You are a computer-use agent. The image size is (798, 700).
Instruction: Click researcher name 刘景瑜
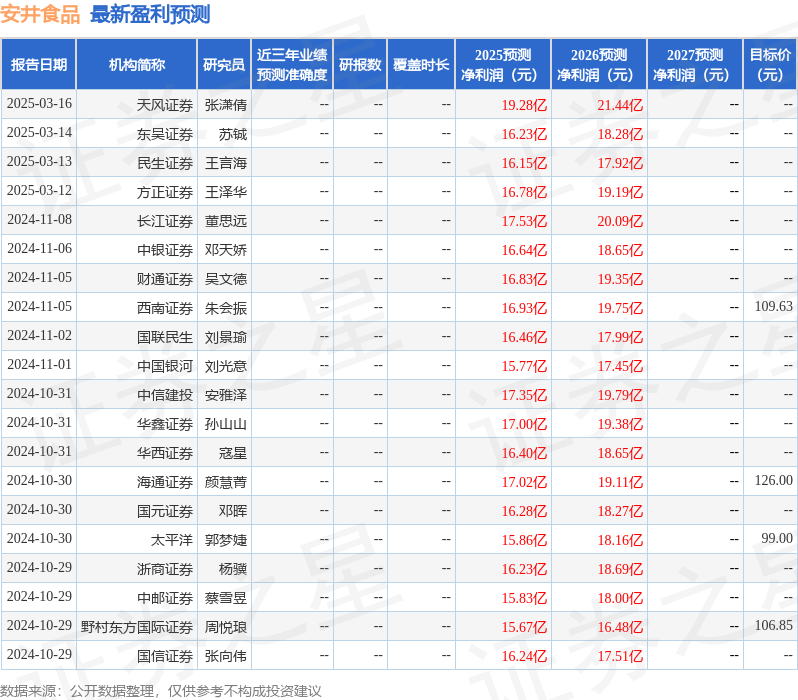(225, 337)
